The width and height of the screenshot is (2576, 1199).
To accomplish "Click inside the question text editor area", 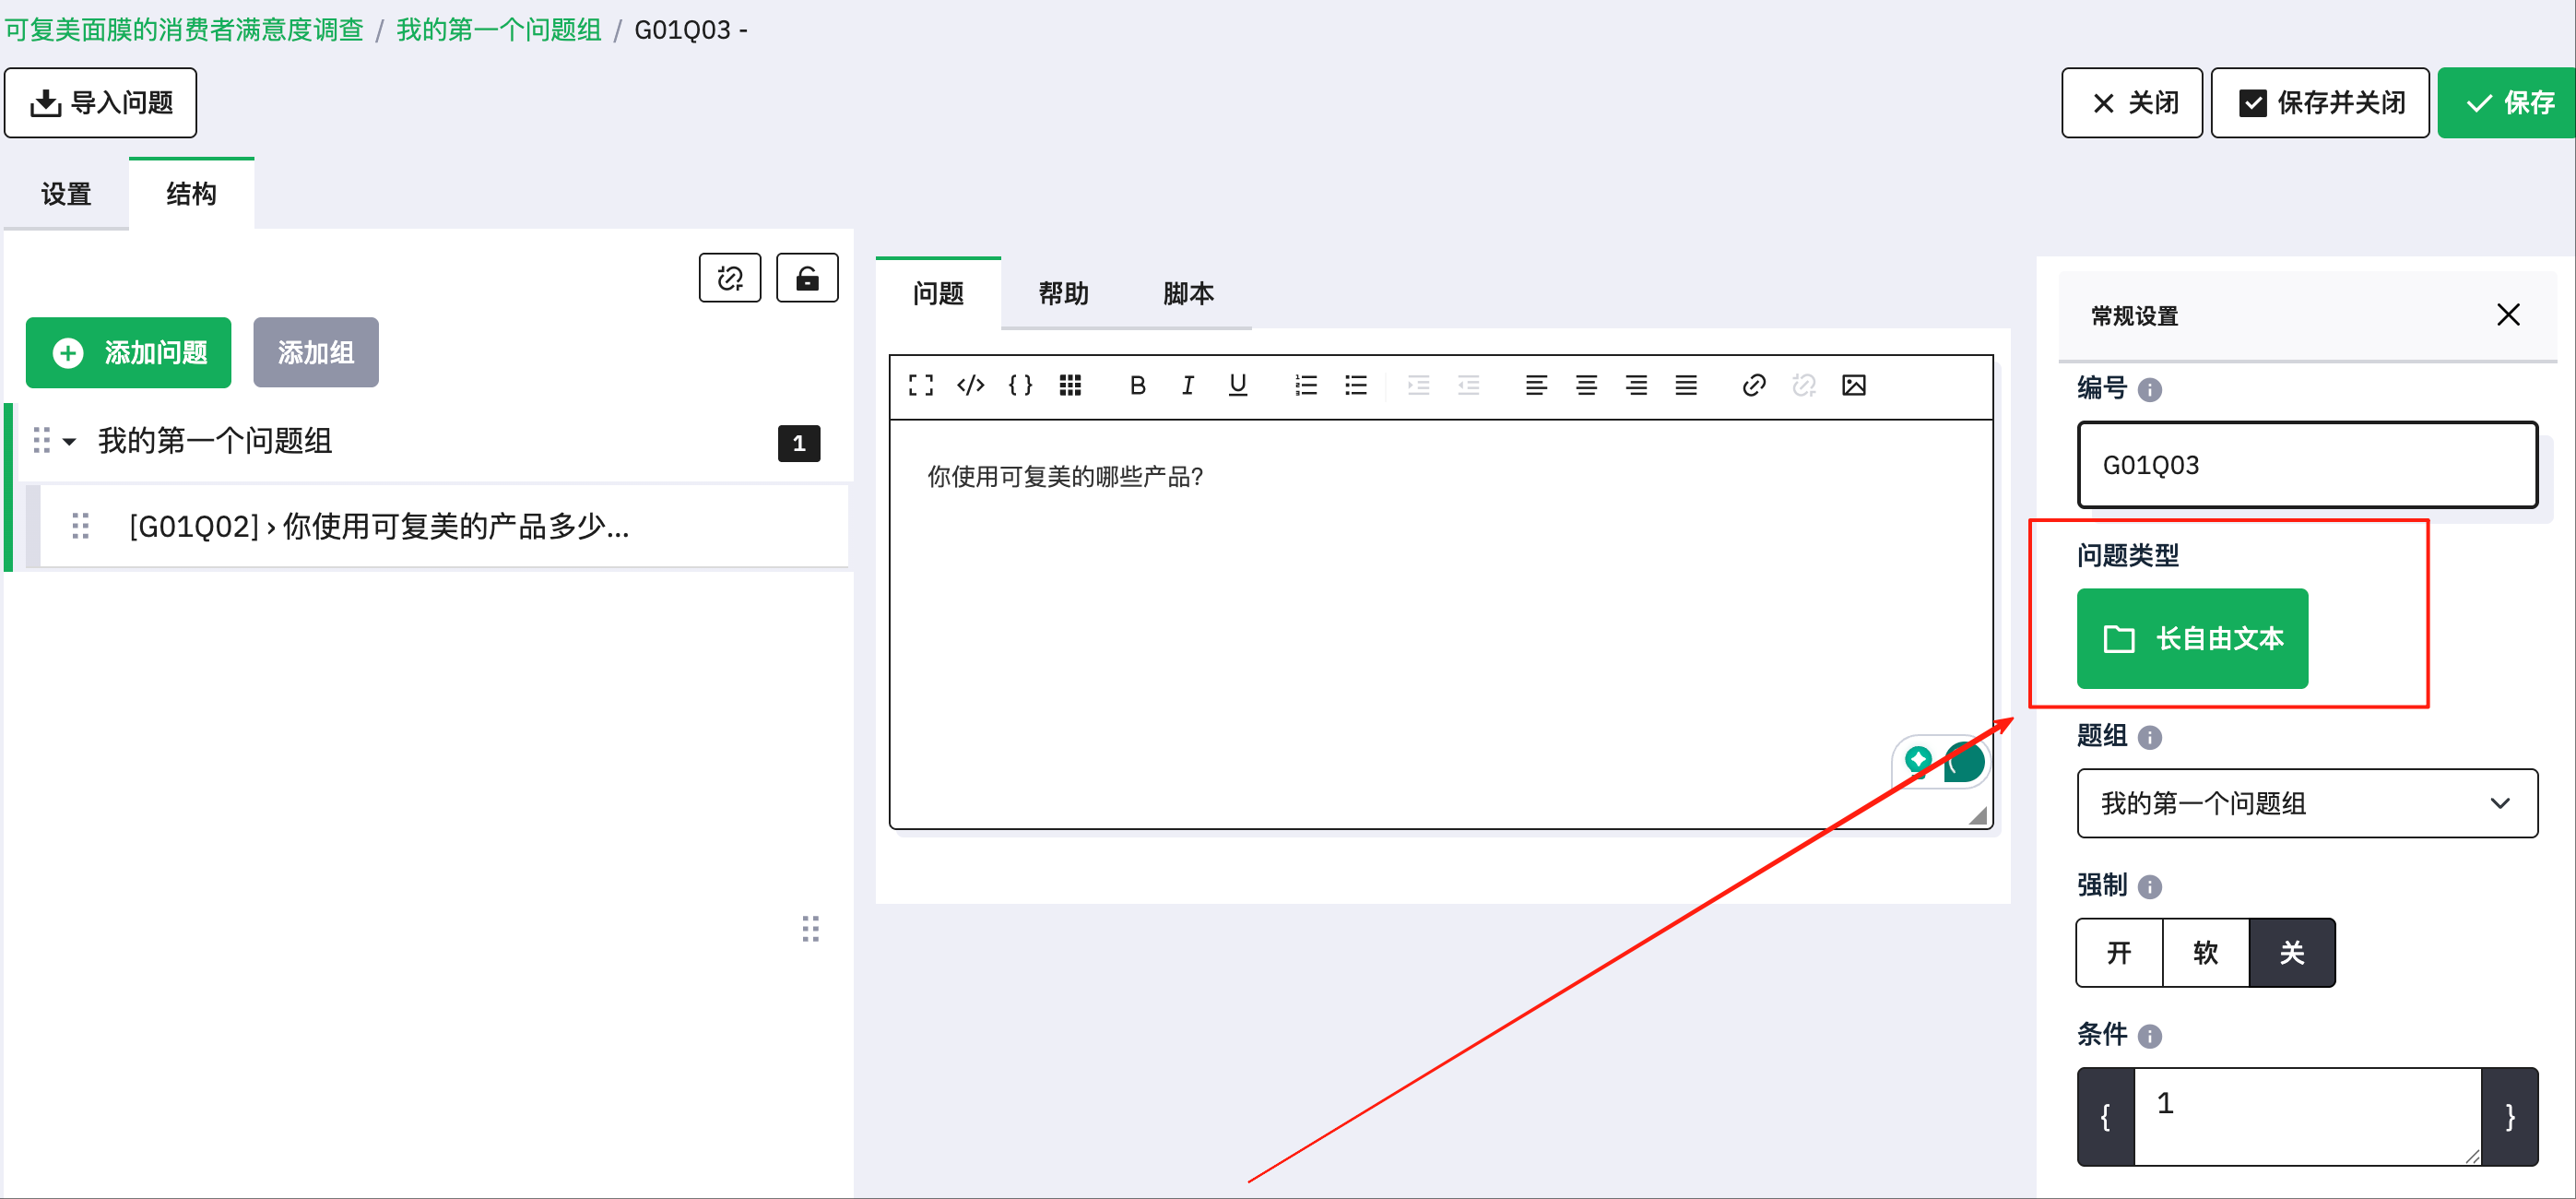I will pos(1440,624).
